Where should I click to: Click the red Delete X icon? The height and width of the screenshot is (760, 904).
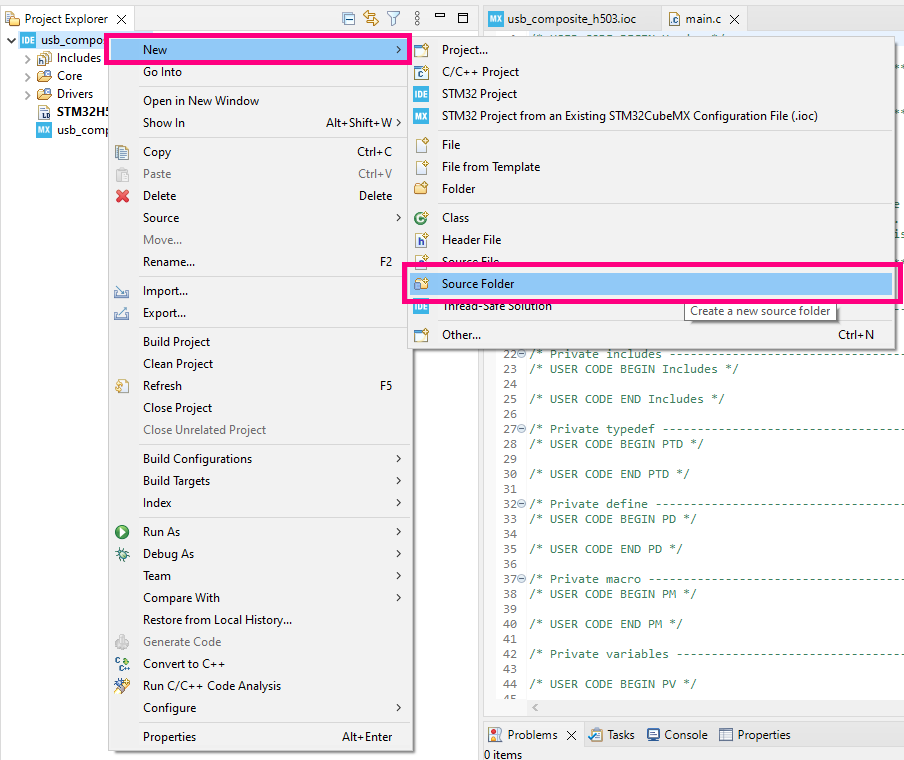(122, 196)
